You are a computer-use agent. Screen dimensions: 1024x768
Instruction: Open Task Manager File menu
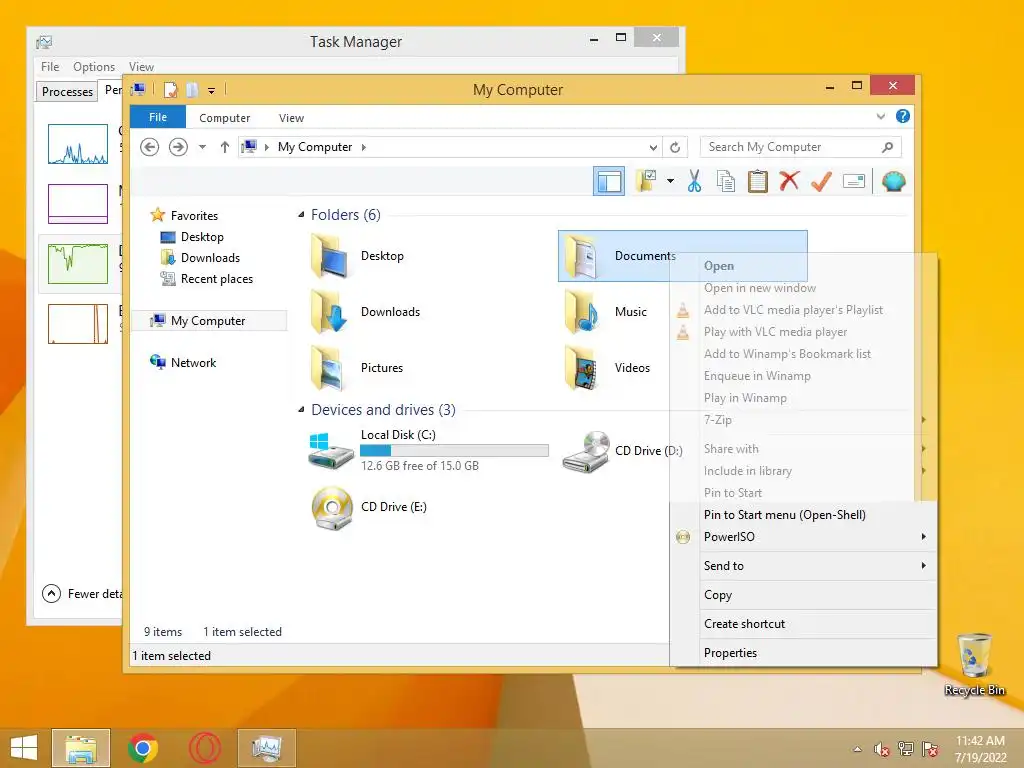tap(50, 67)
